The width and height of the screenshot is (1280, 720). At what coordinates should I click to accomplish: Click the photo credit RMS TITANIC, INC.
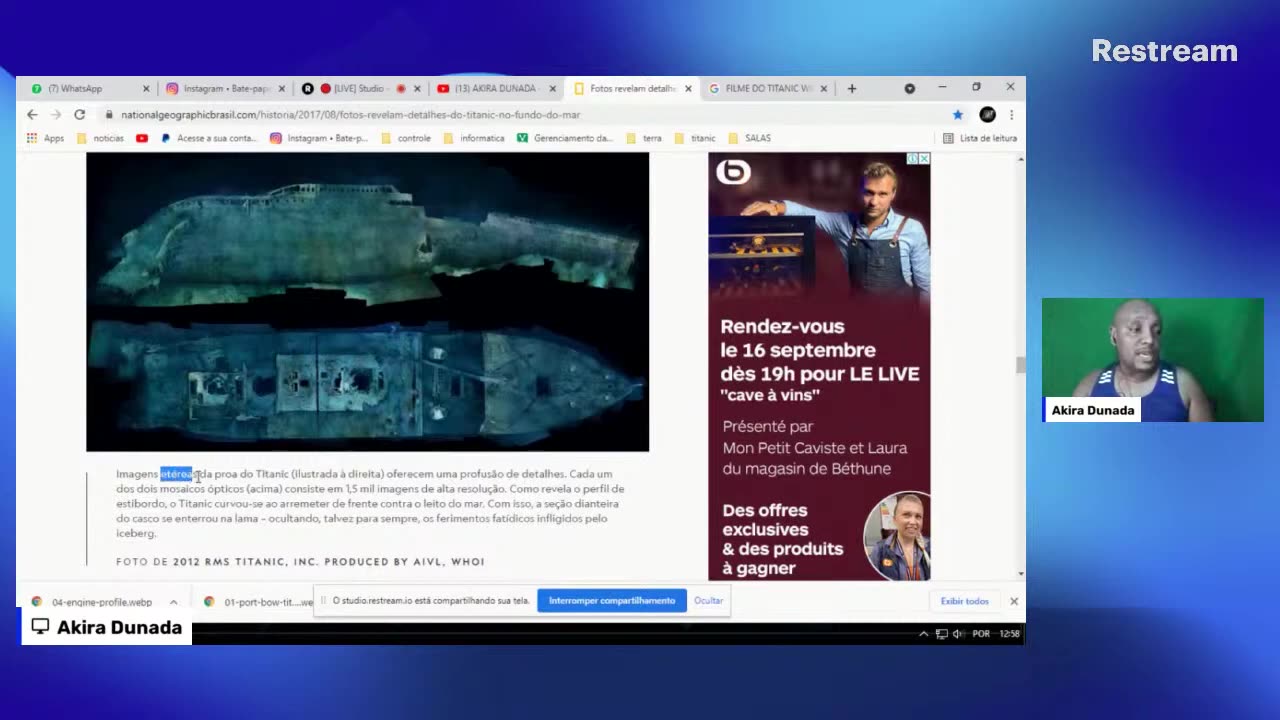click(245, 562)
